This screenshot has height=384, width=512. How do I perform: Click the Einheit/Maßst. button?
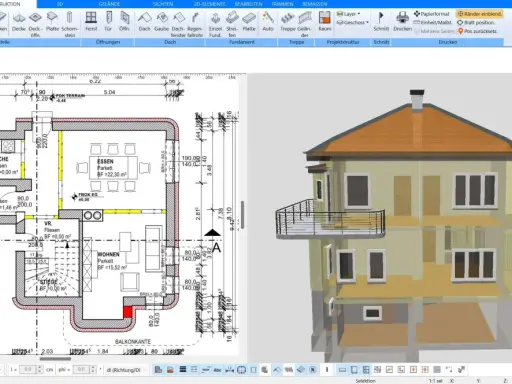pos(433,22)
